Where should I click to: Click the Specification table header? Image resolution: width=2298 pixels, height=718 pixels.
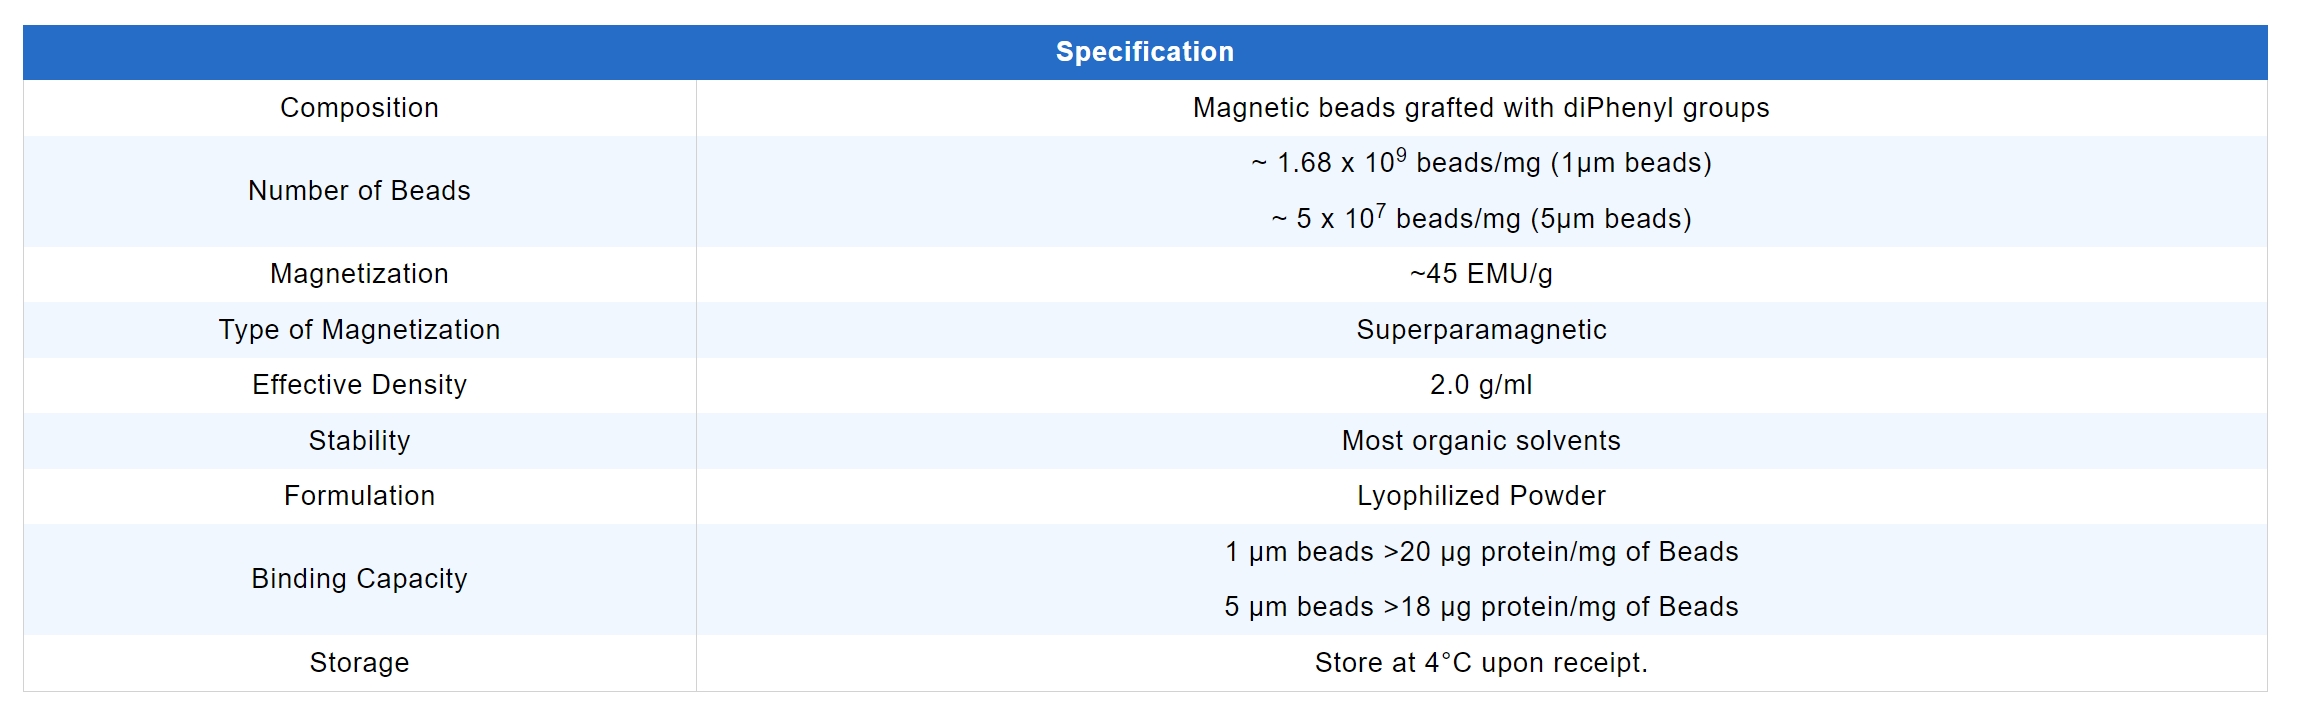tap(1145, 52)
